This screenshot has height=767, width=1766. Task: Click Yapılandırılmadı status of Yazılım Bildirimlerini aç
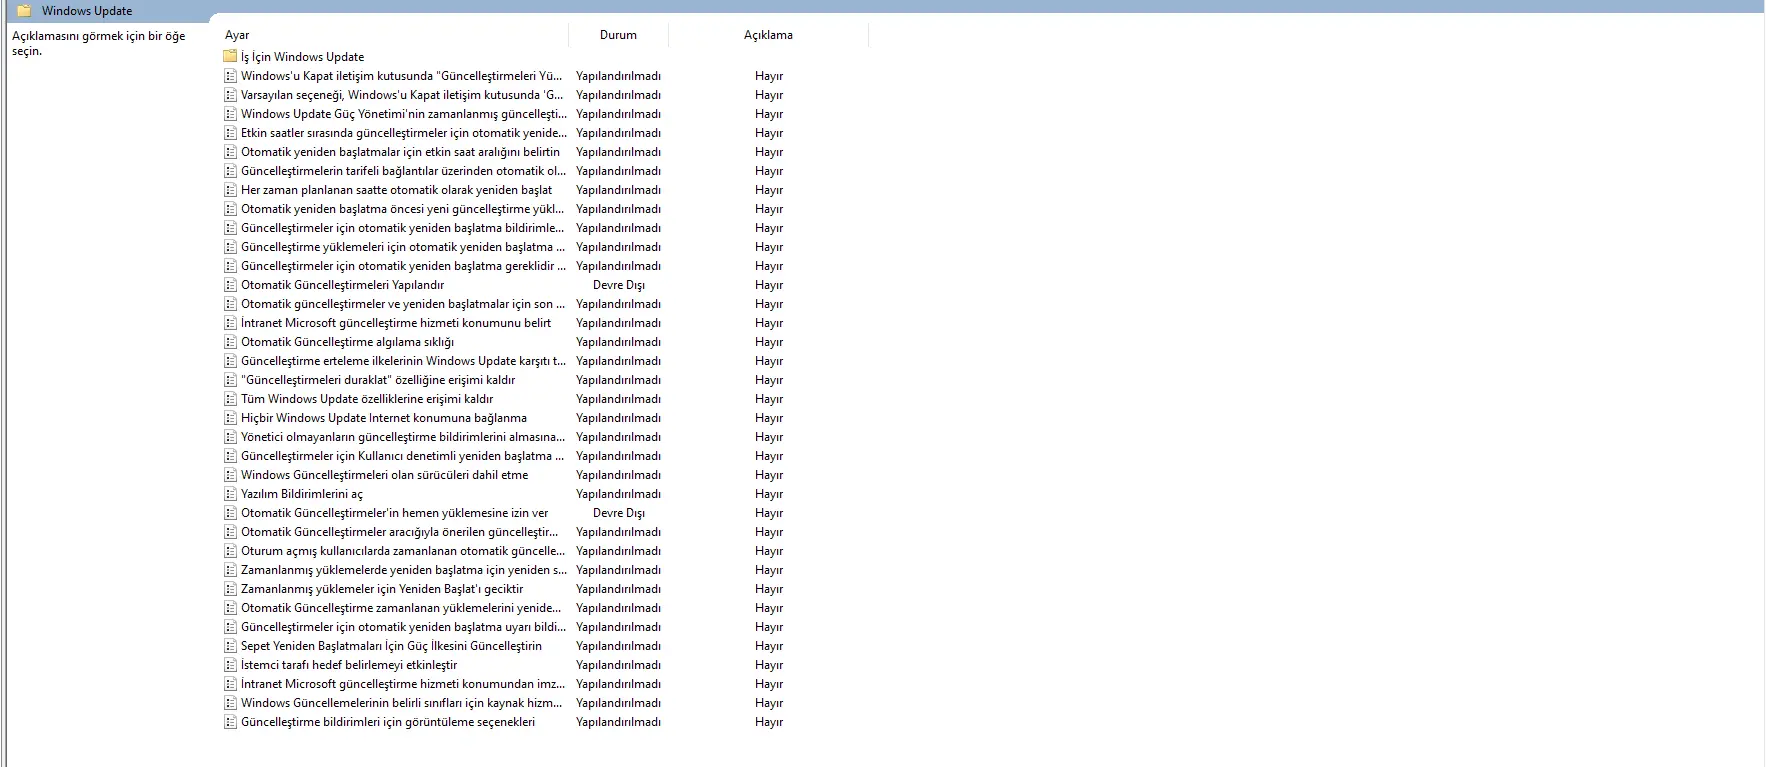pos(618,494)
